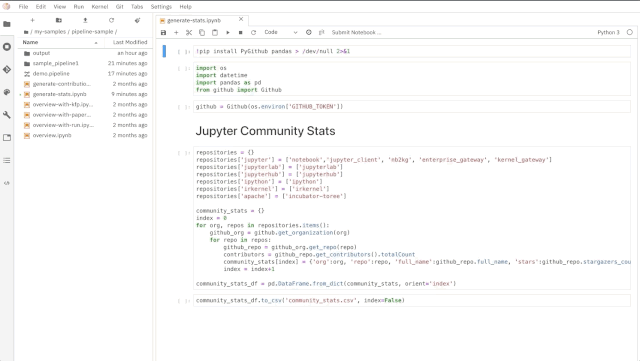Select the output folder
The width and height of the screenshot is (640, 361).
tap(85, 53)
